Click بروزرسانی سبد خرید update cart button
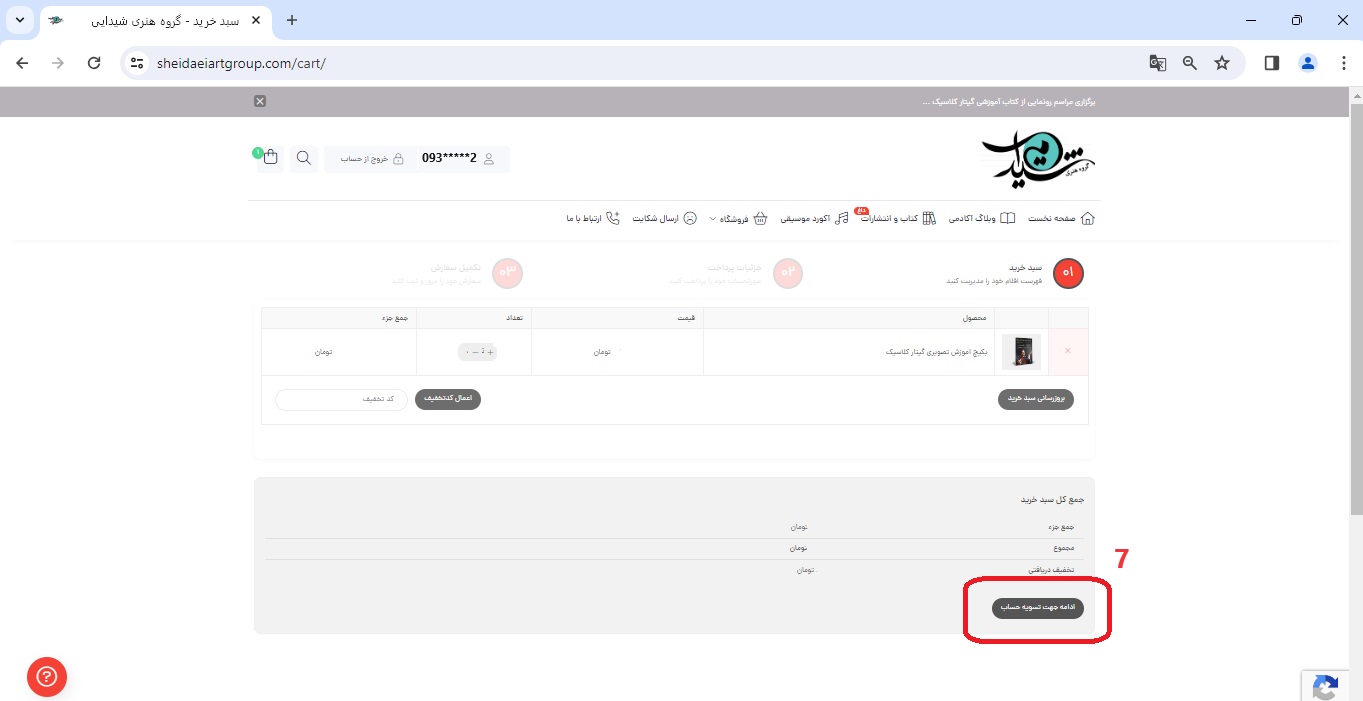This screenshot has height=701, width=1363. click(x=1035, y=399)
